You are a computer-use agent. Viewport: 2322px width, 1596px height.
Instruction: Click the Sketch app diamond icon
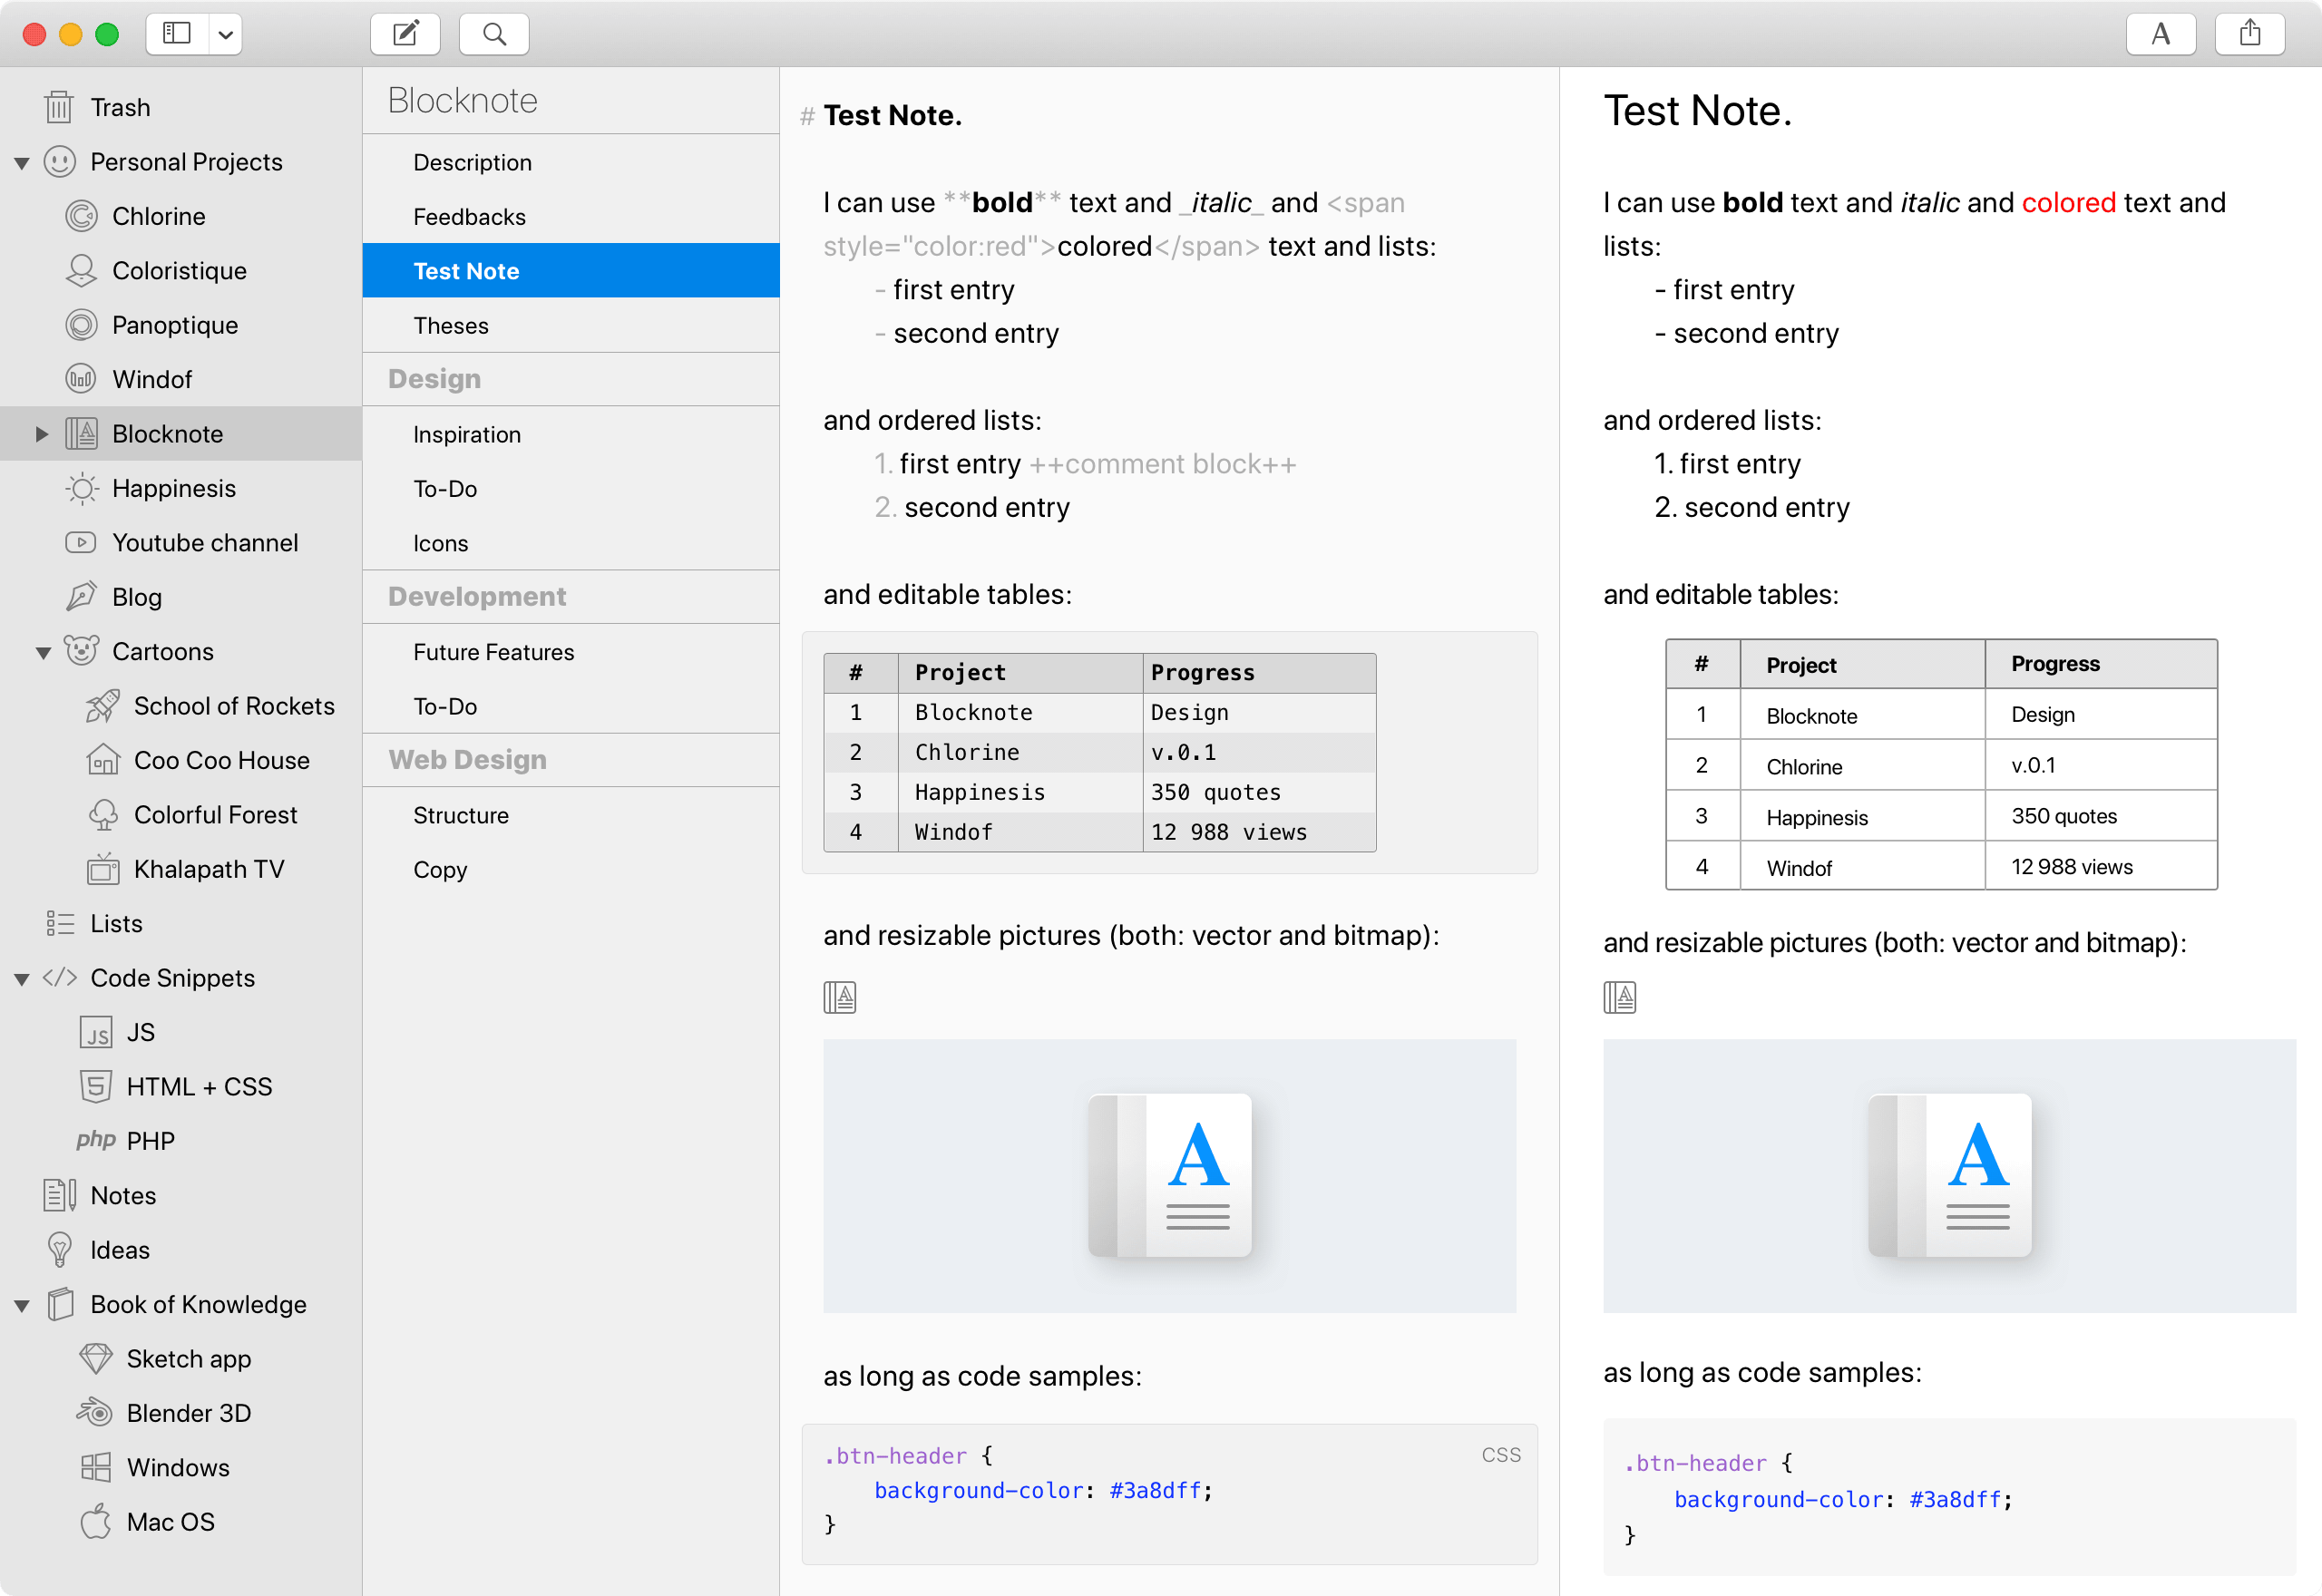[95, 1358]
